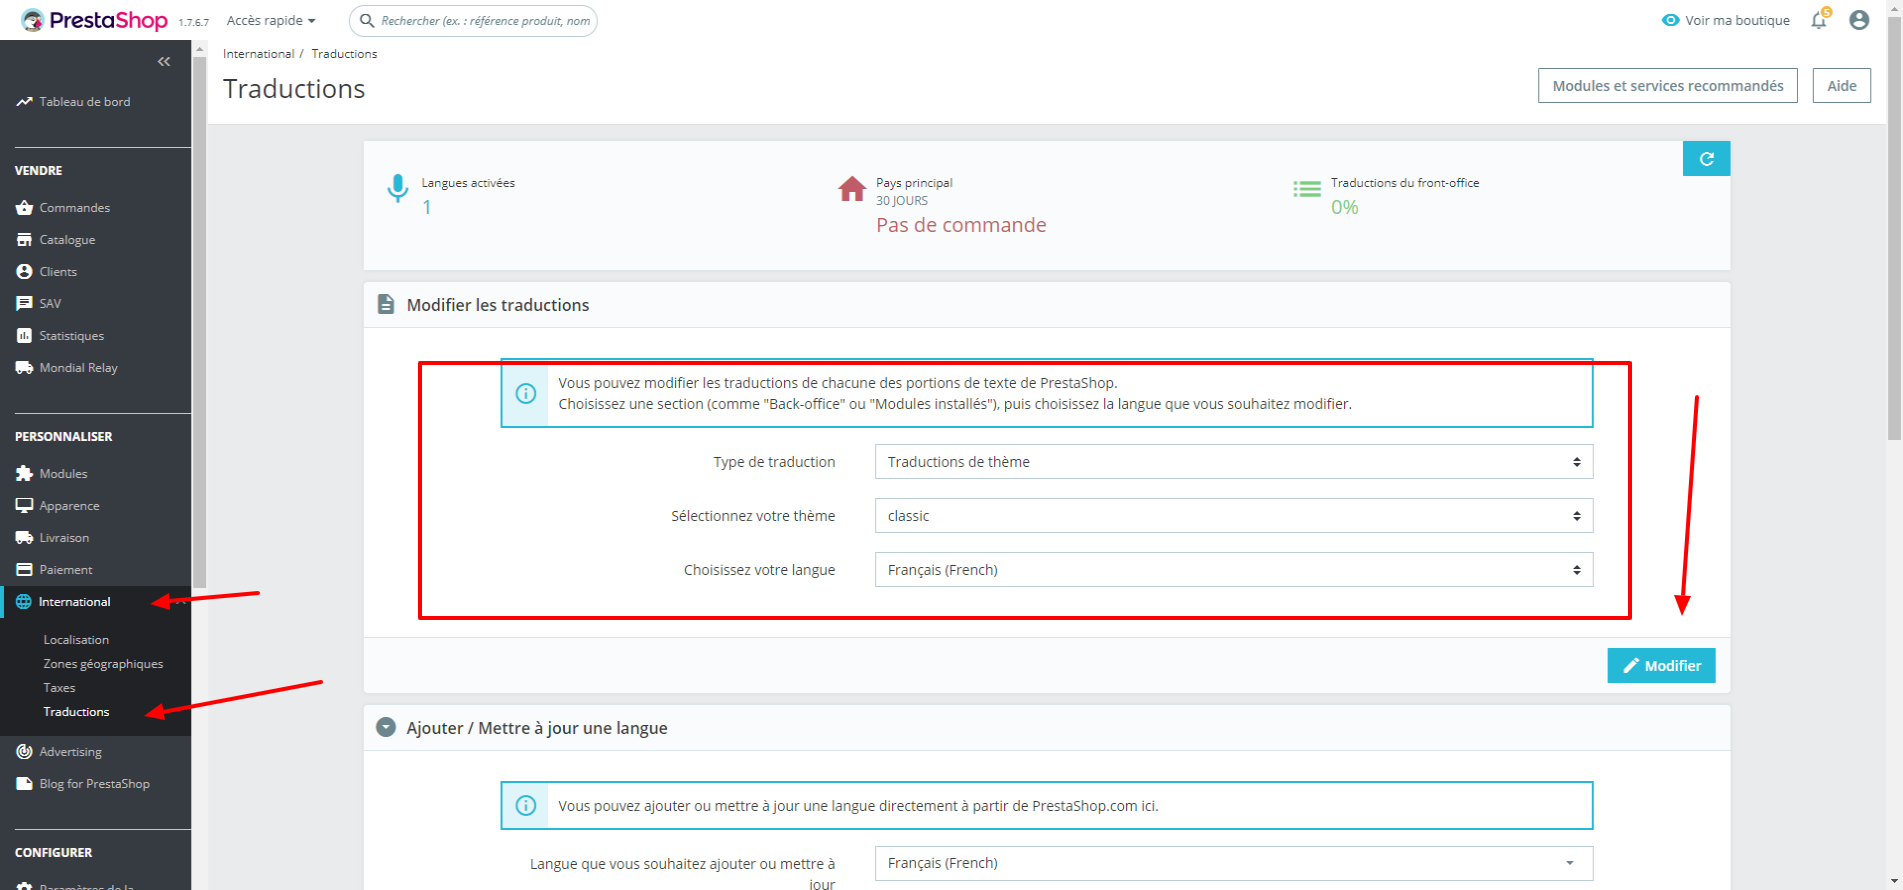Image resolution: width=1903 pixels, height=890 pixels.
Task: Open Localisation in International submenu
Action: 76,640
